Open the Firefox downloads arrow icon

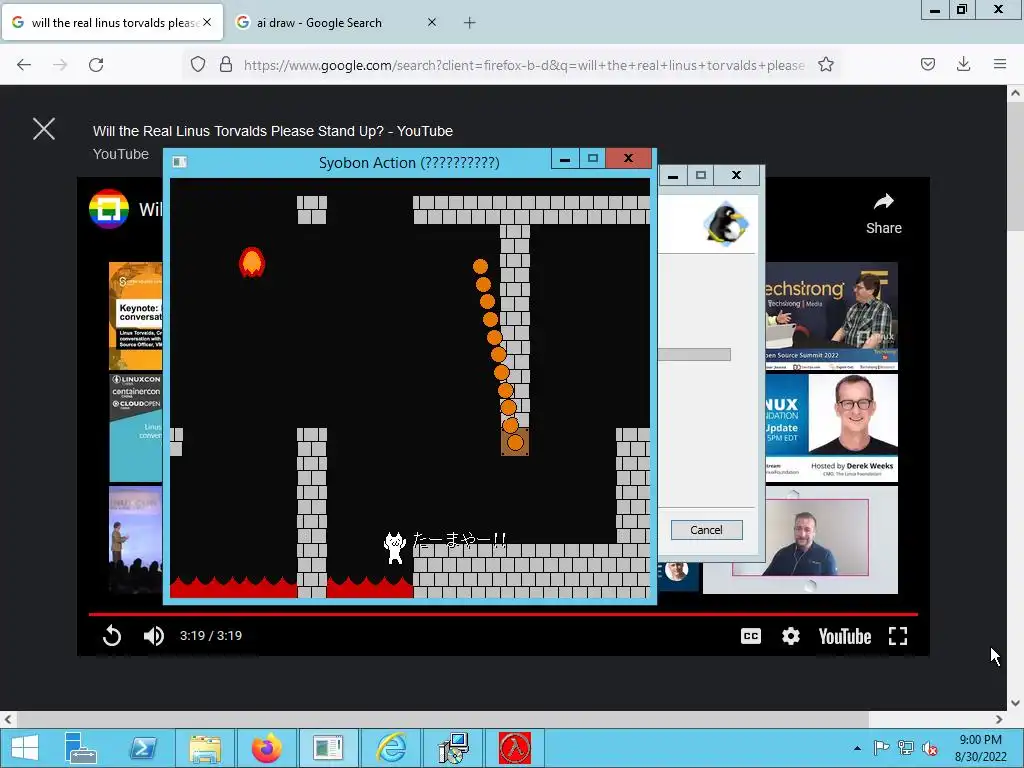point(963,65)
